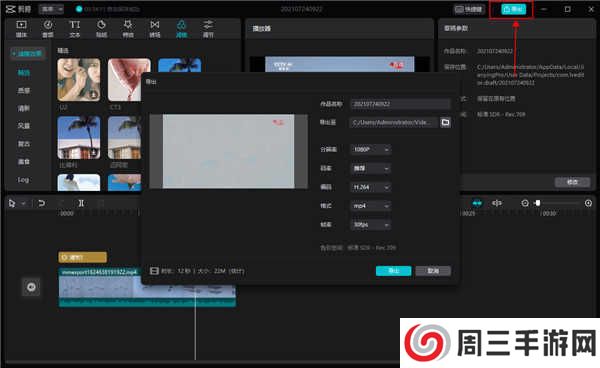
Task: Click the export path field starting C:/Users
Action: [394, 122]
